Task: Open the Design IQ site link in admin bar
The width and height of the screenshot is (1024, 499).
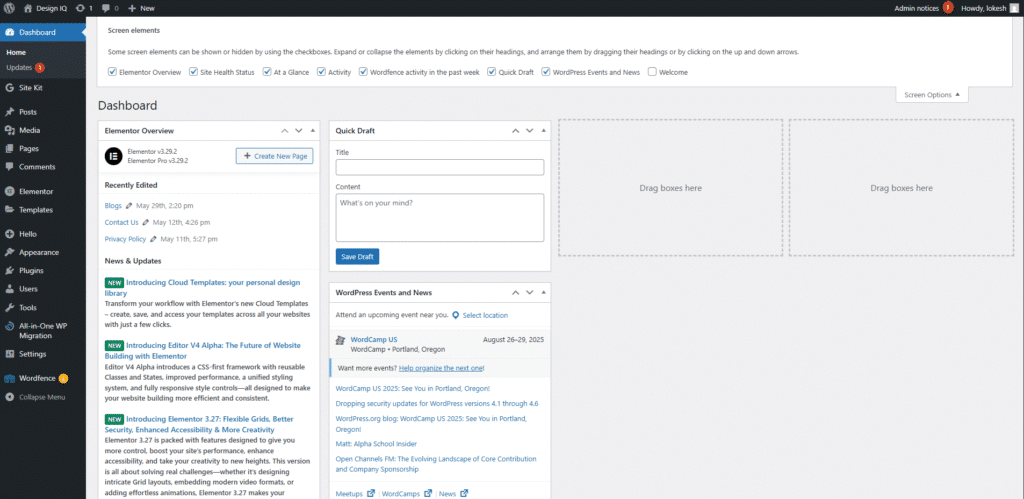Action: pos(44,8)
